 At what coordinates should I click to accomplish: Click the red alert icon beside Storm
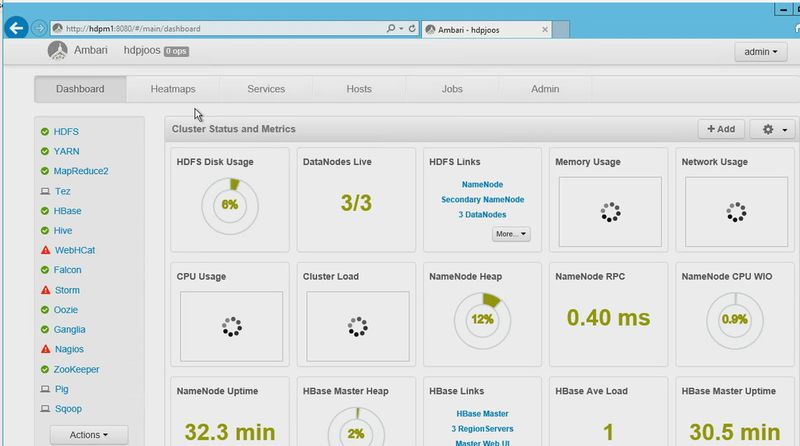(x=45, y=290)
